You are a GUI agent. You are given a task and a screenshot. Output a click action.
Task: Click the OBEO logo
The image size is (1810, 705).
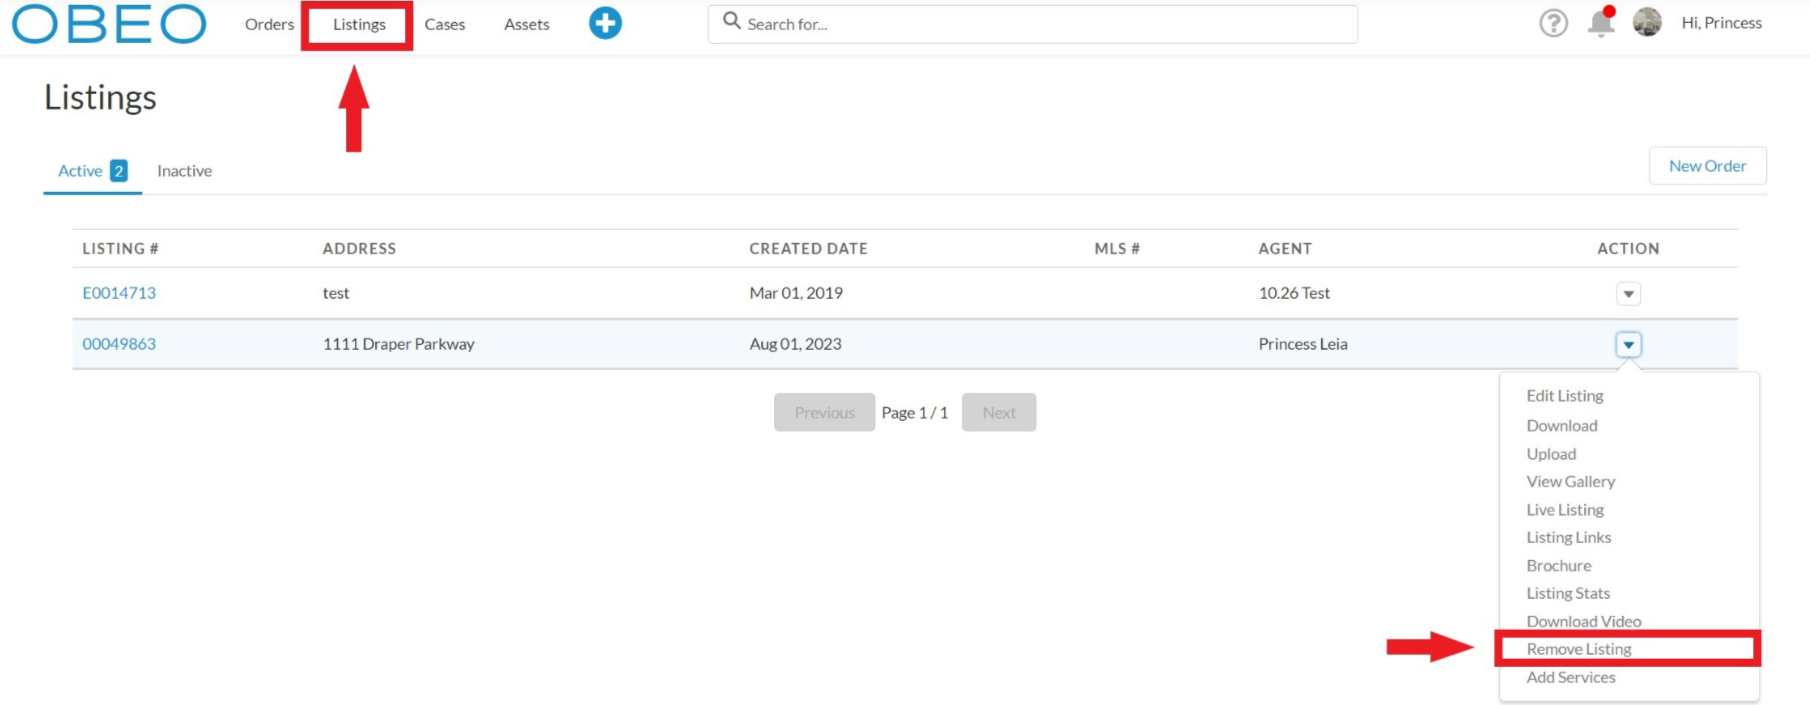click(x=109, y=24)
